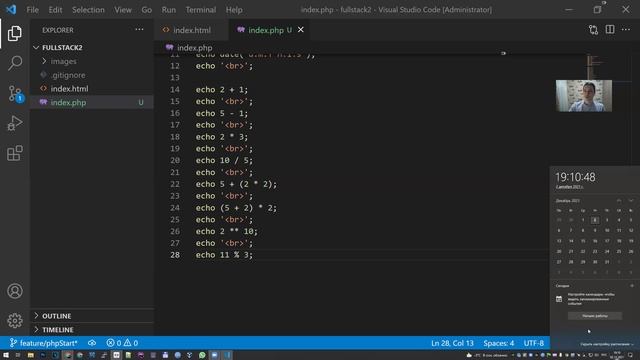The width and height of the screenshot is (640, 360).
Task: Switch to the index.html tab
Action: [x=191, y=30]
